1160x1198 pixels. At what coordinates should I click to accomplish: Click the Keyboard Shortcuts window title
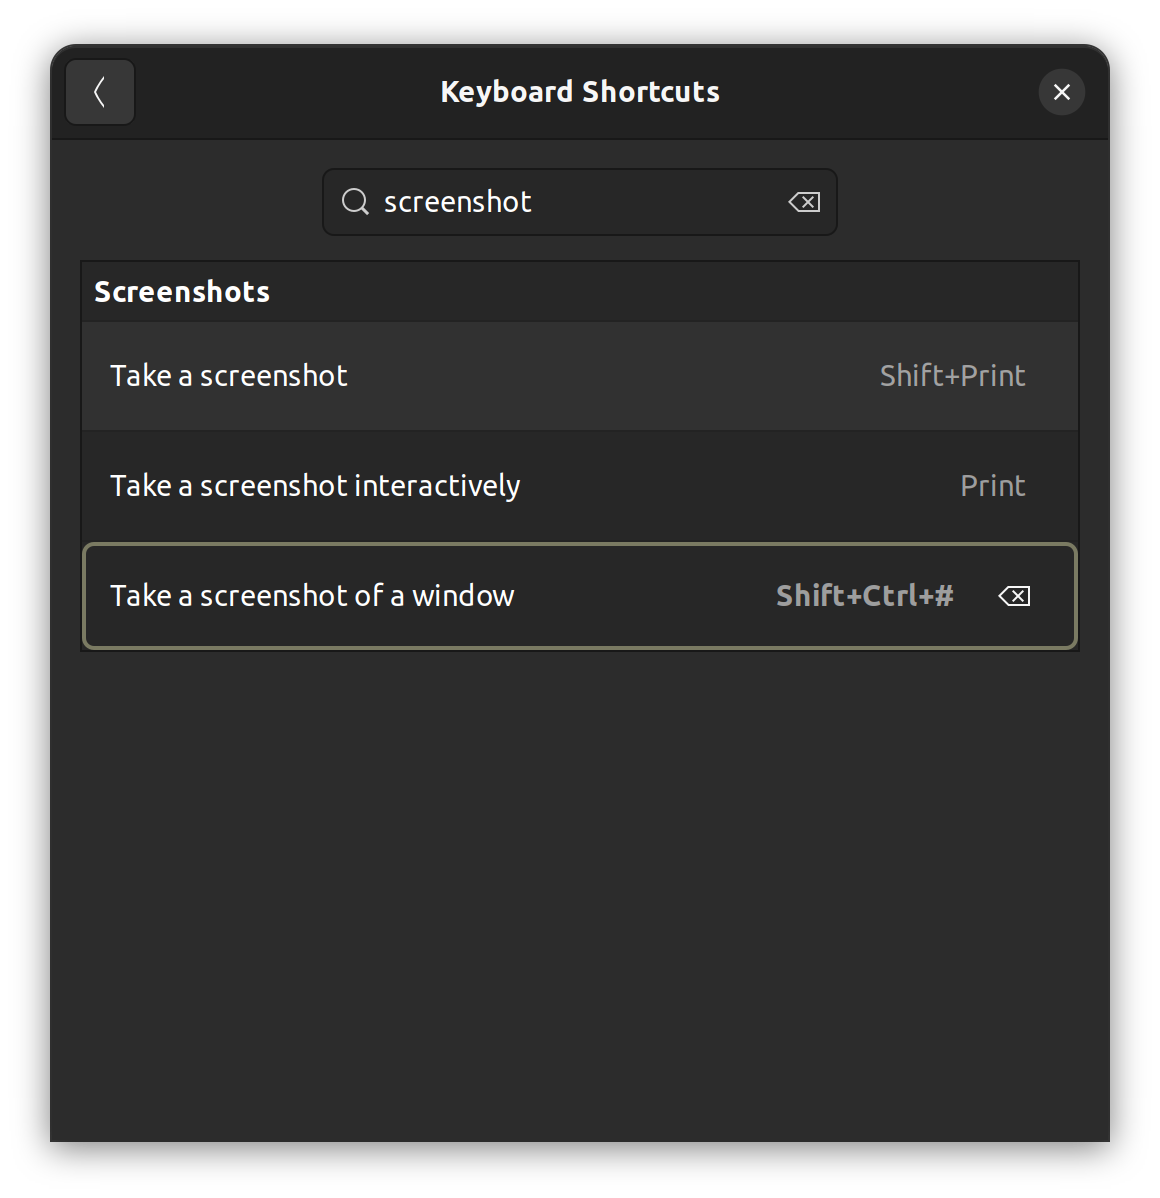580,92
